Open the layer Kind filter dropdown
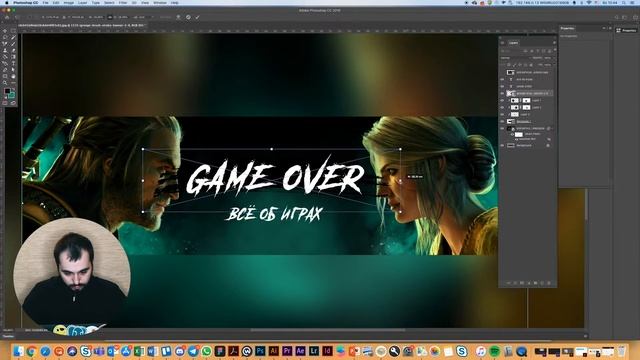640x360 pixels. click(511, 51)
